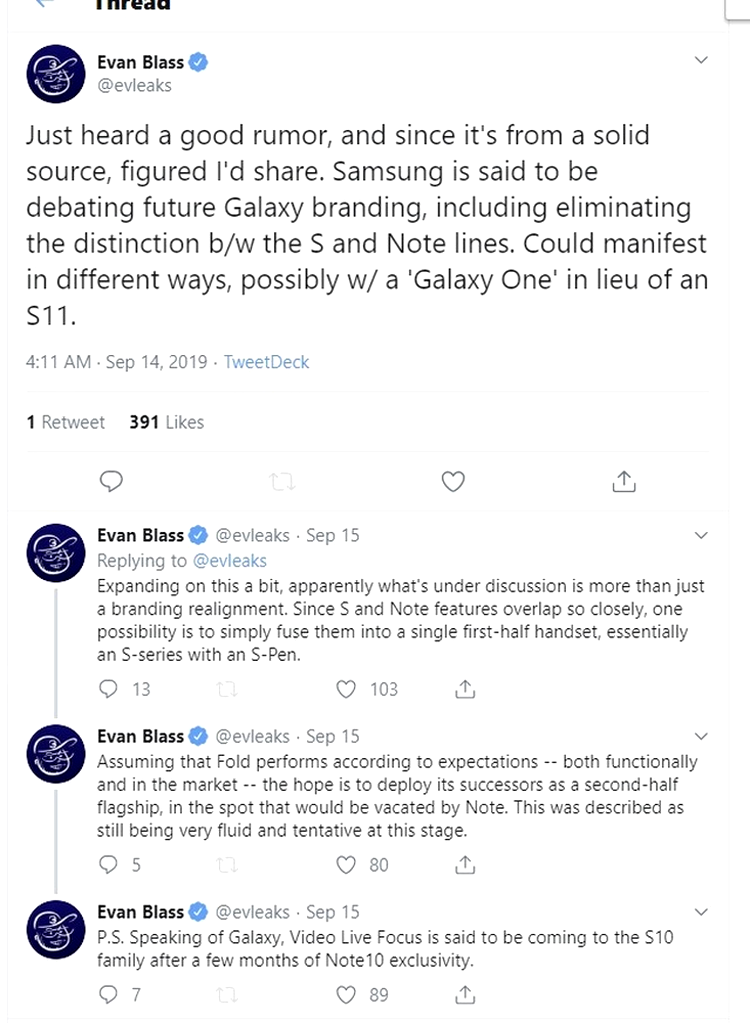Retweet the main Galaxy rumor tweet
Image resolution: width=750 pixels, height=1023 pixels.
click(x=282, y=482)
